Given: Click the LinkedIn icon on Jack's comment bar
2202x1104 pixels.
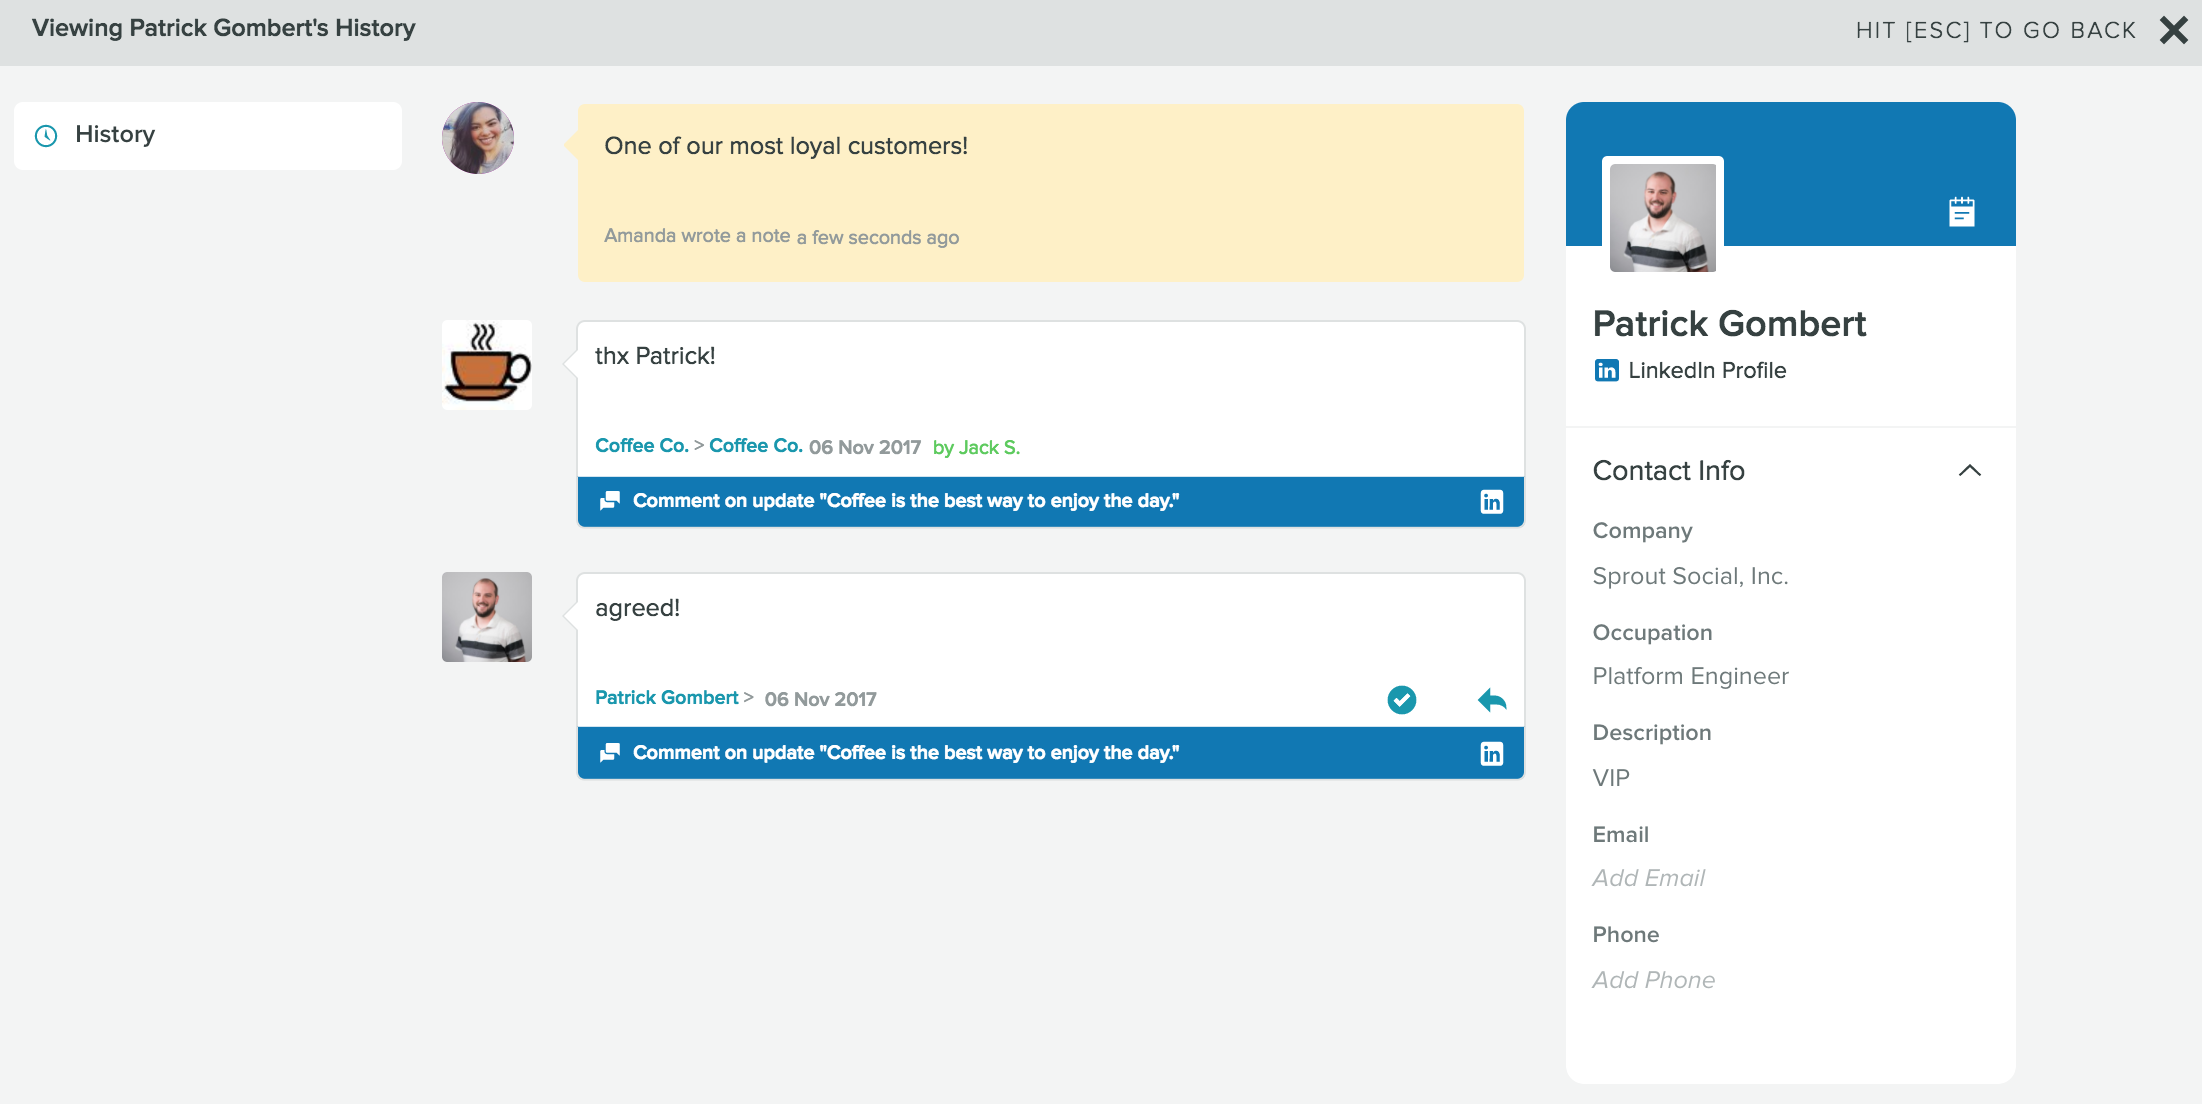Looking at the screenshot, I should coord(1492,502).
